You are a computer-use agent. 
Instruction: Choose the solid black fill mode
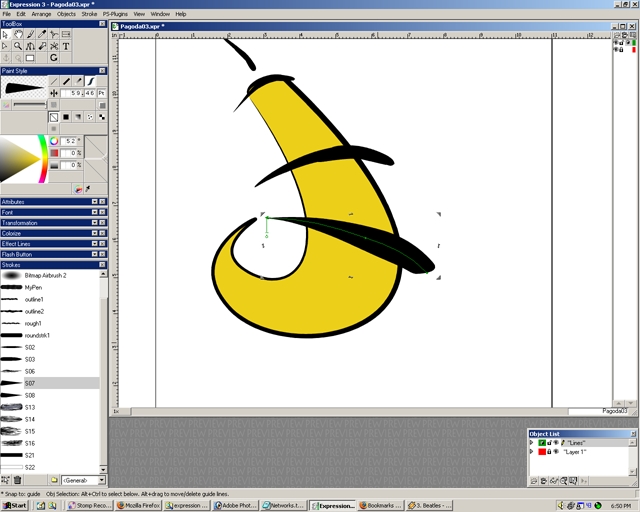[66, 117]
